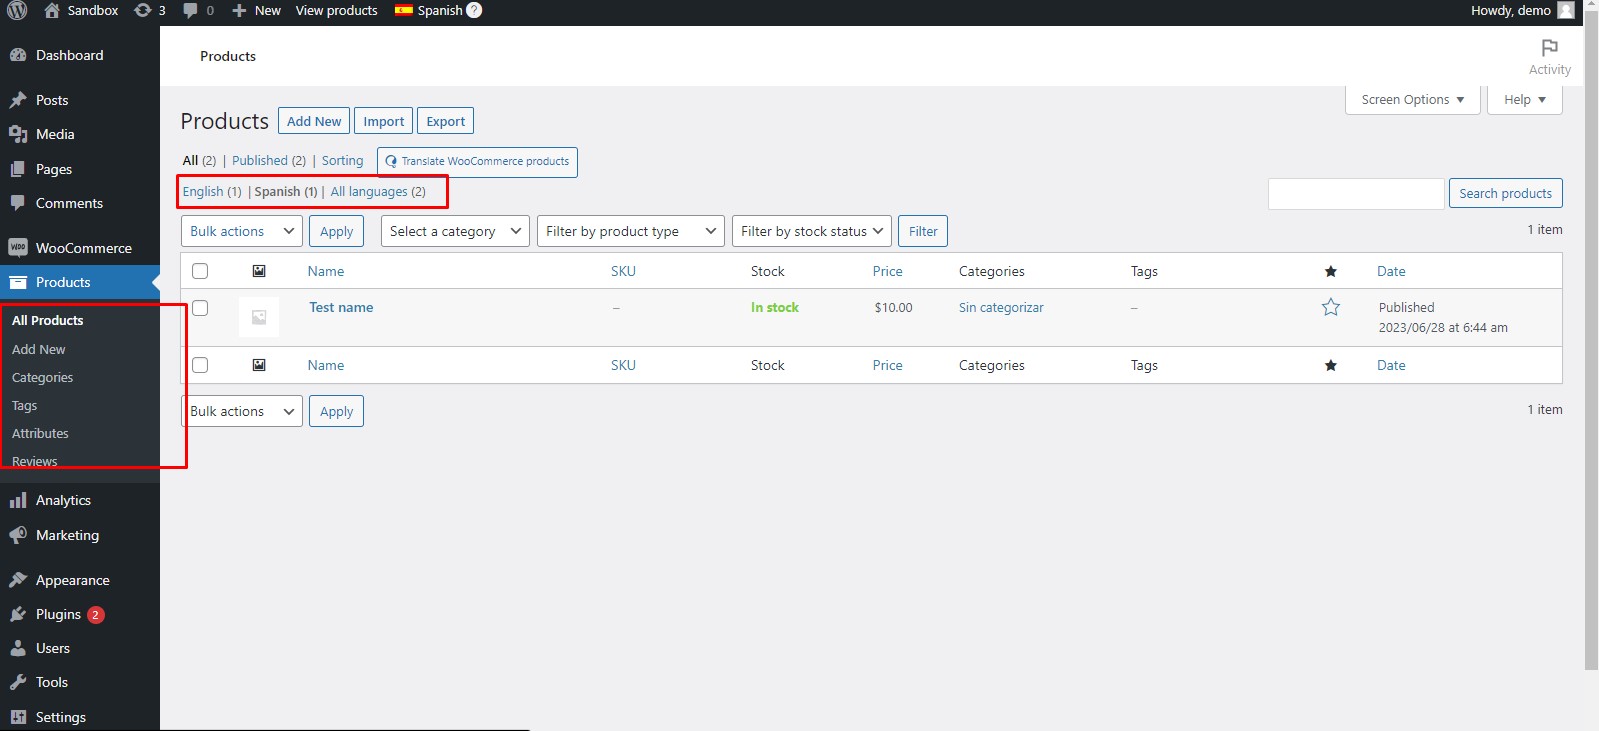Open the Filter by product type dropdown
This screenshot has height=731, width=1599.
pyautogui.click(x=631, y=231)
